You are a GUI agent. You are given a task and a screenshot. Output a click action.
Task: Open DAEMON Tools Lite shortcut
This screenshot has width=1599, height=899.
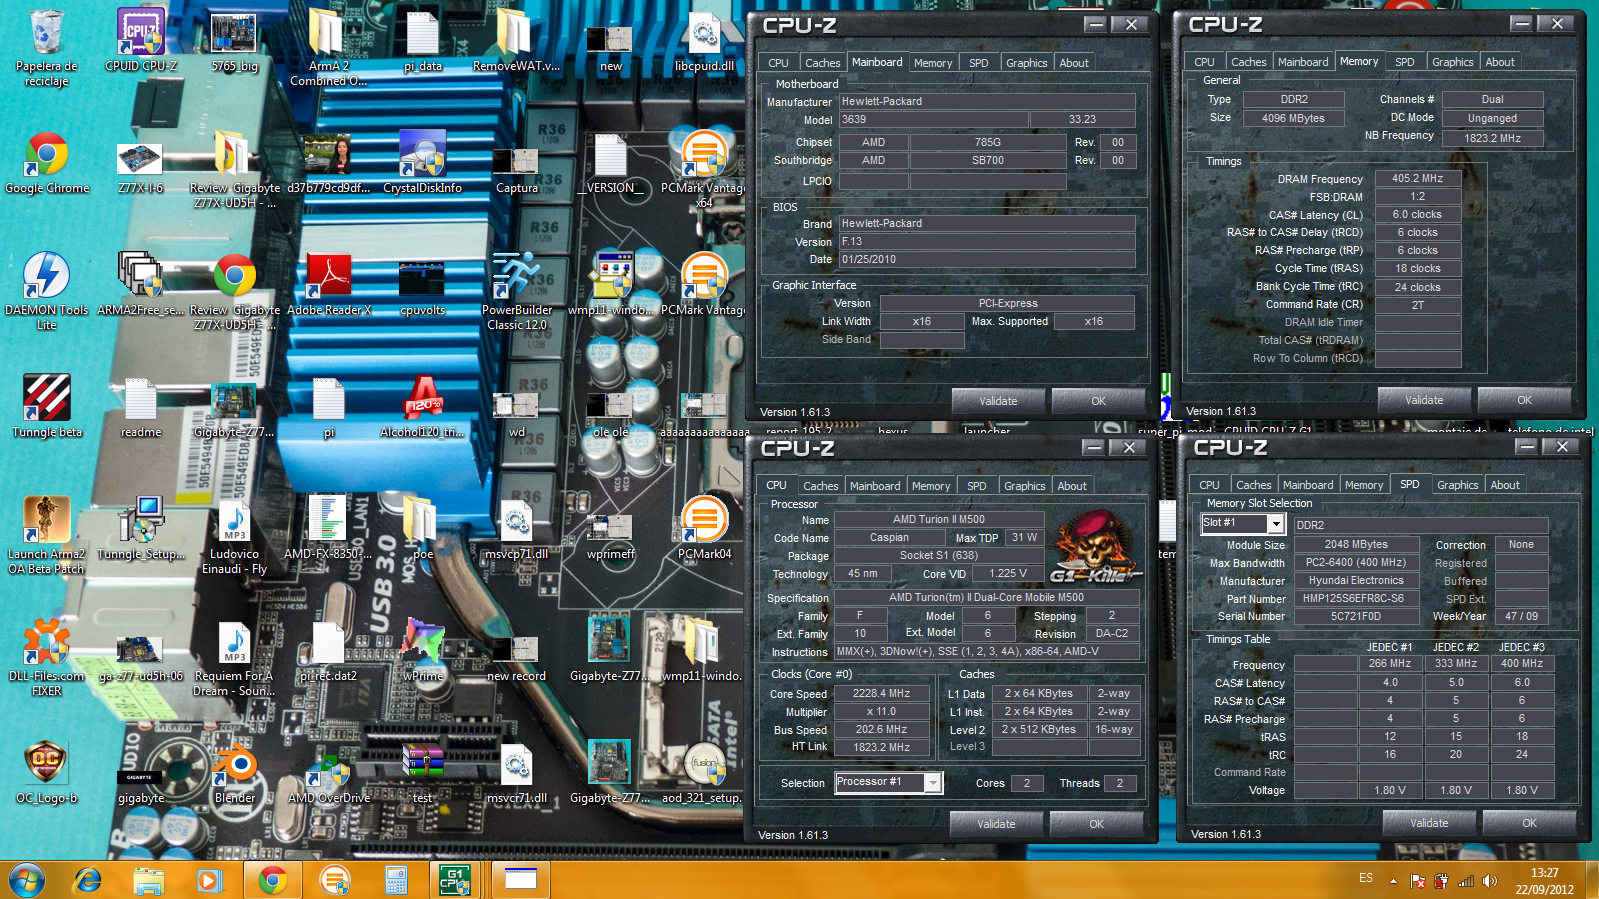tap(46, 291)
